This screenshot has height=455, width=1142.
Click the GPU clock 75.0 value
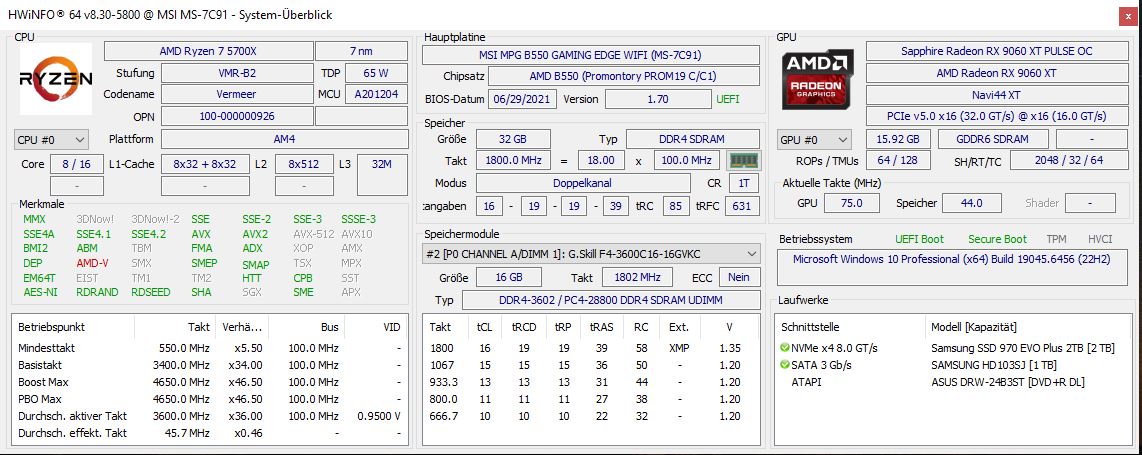[x=851, y=203]
